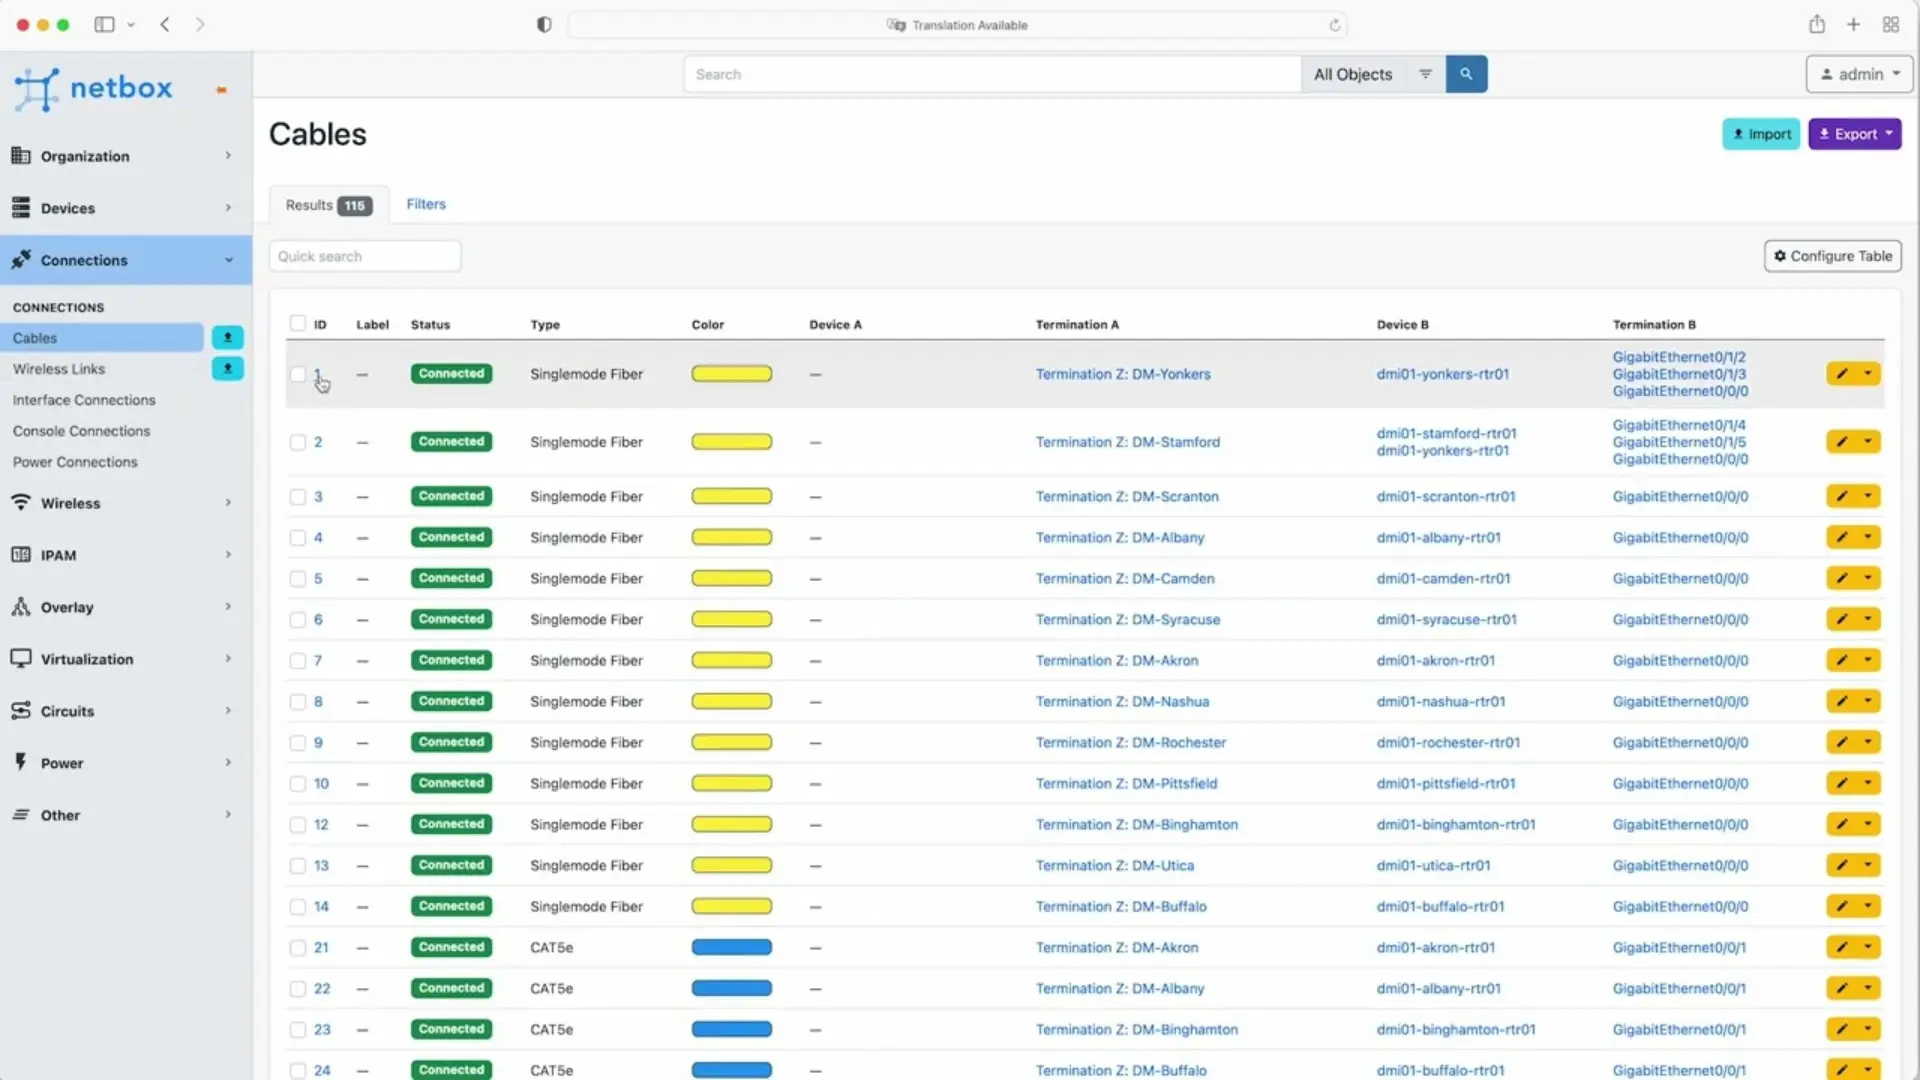Screen dimensions: 1920x1080
Task: Click the Configure Table button
Action: (1833, 256)
